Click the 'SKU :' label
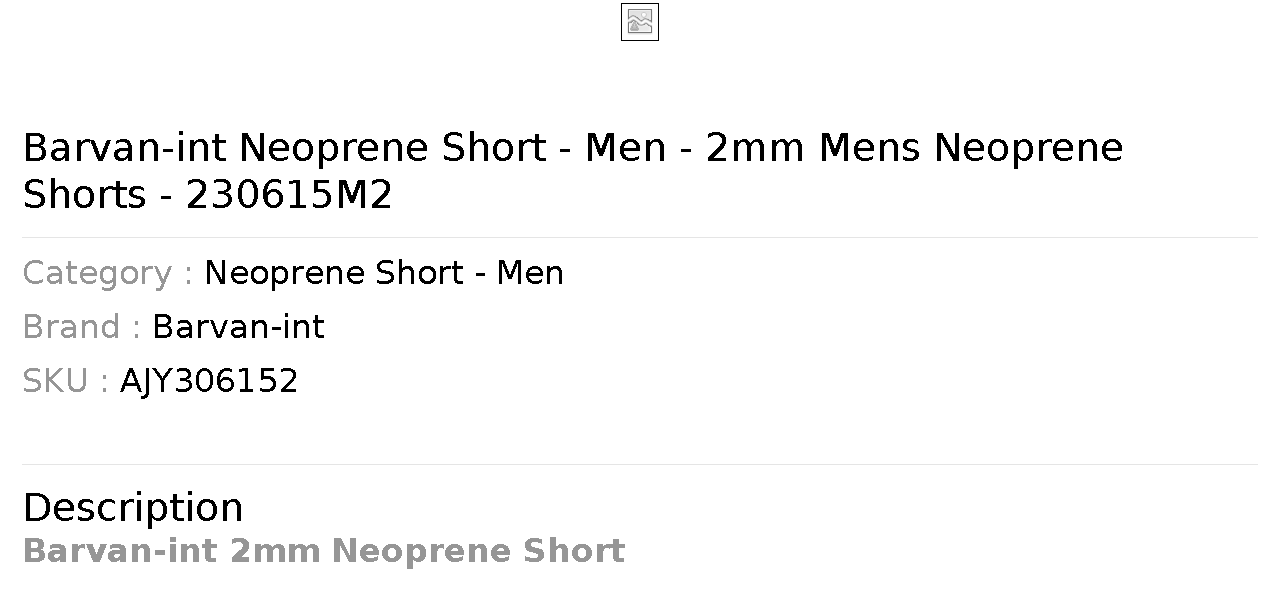Screen dimensions: 1280x592 tap(66, 381)
